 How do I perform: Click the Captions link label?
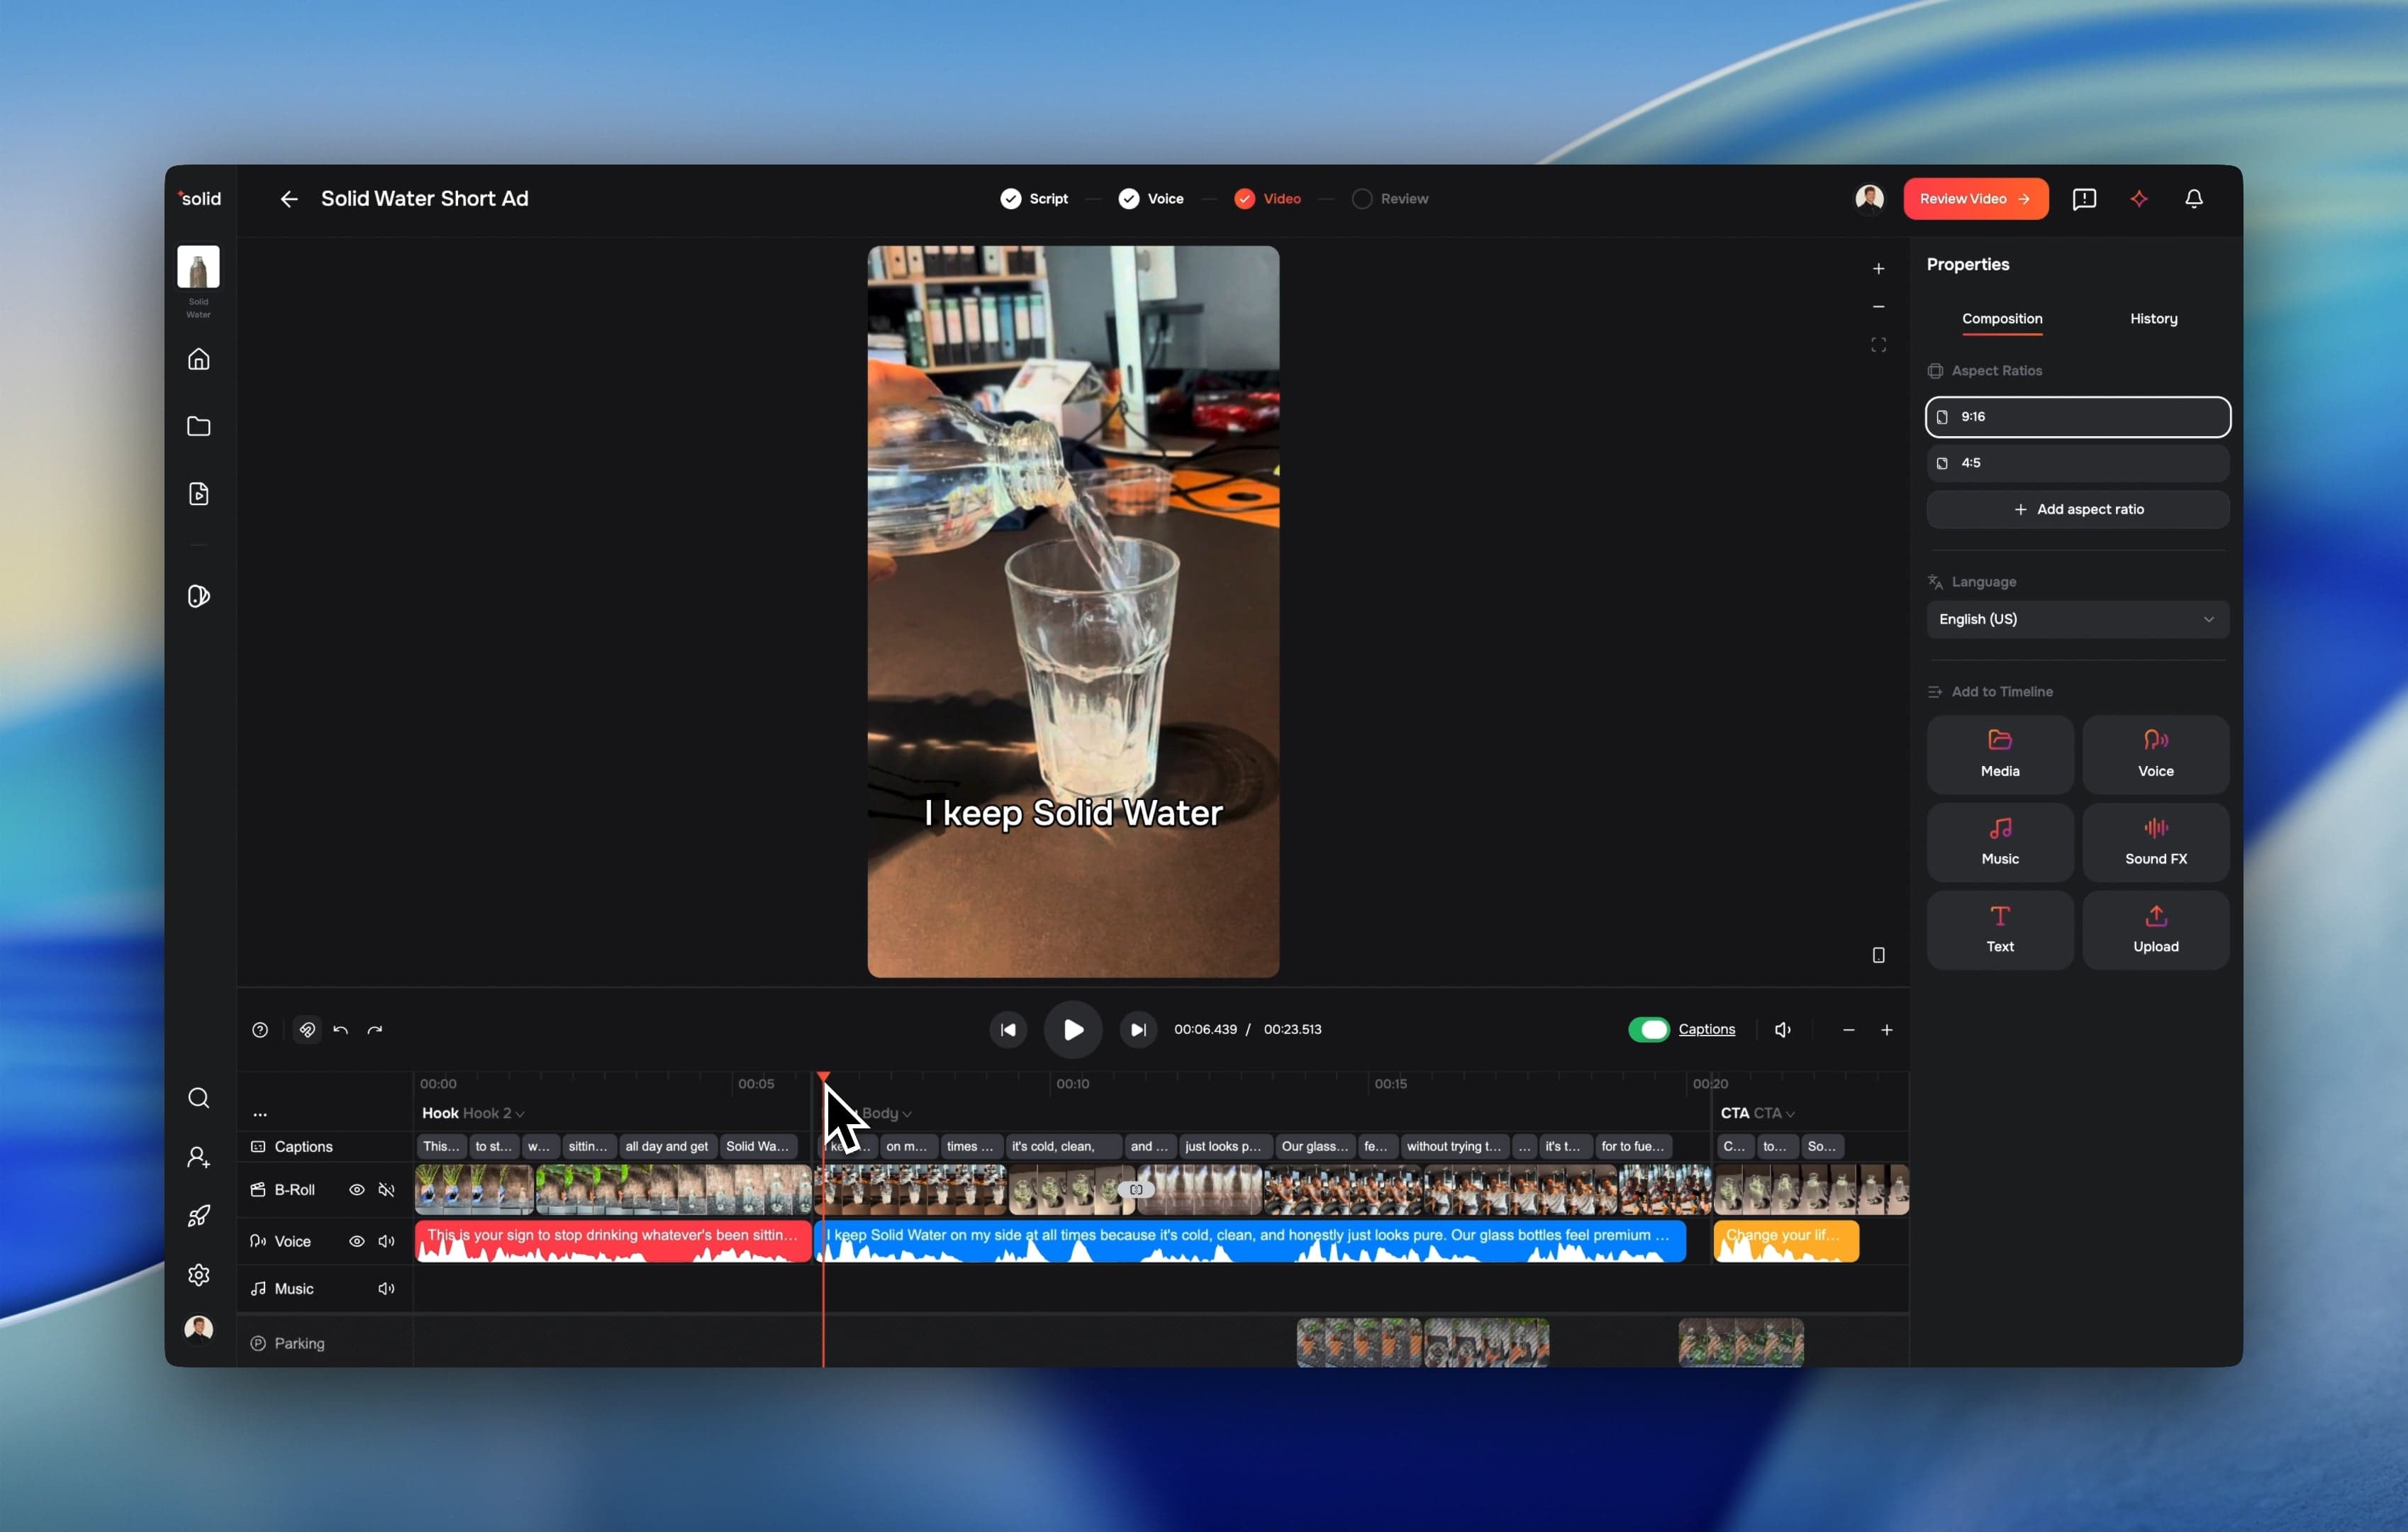(1706, 1030)
